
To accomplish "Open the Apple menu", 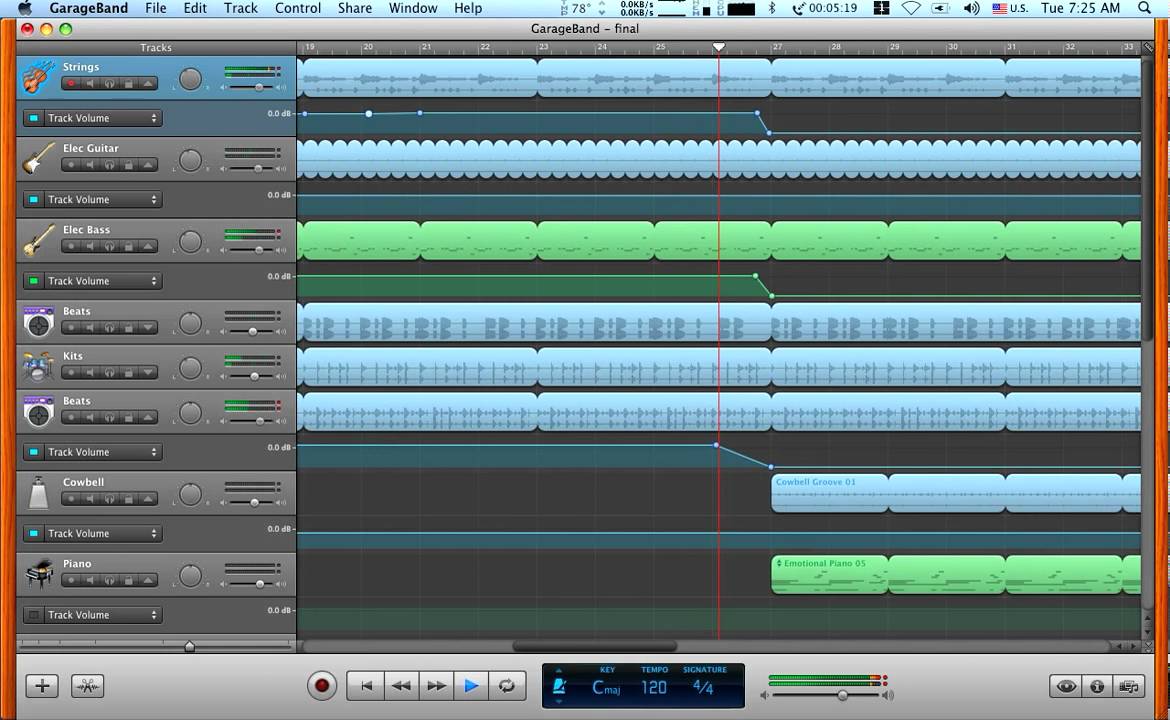I will [25, 8].
